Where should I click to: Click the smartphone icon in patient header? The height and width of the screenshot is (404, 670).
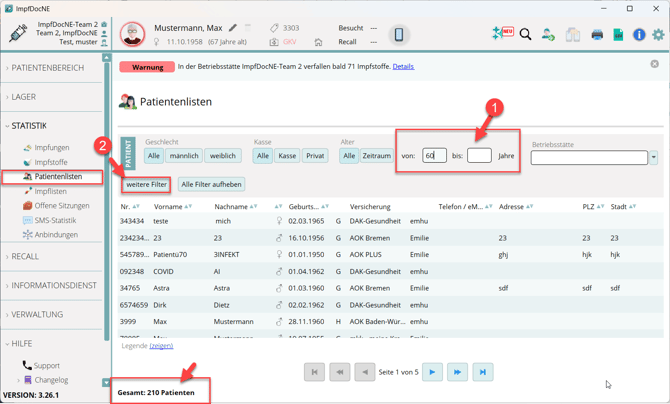pyautogui.click(x=398, y=35)
